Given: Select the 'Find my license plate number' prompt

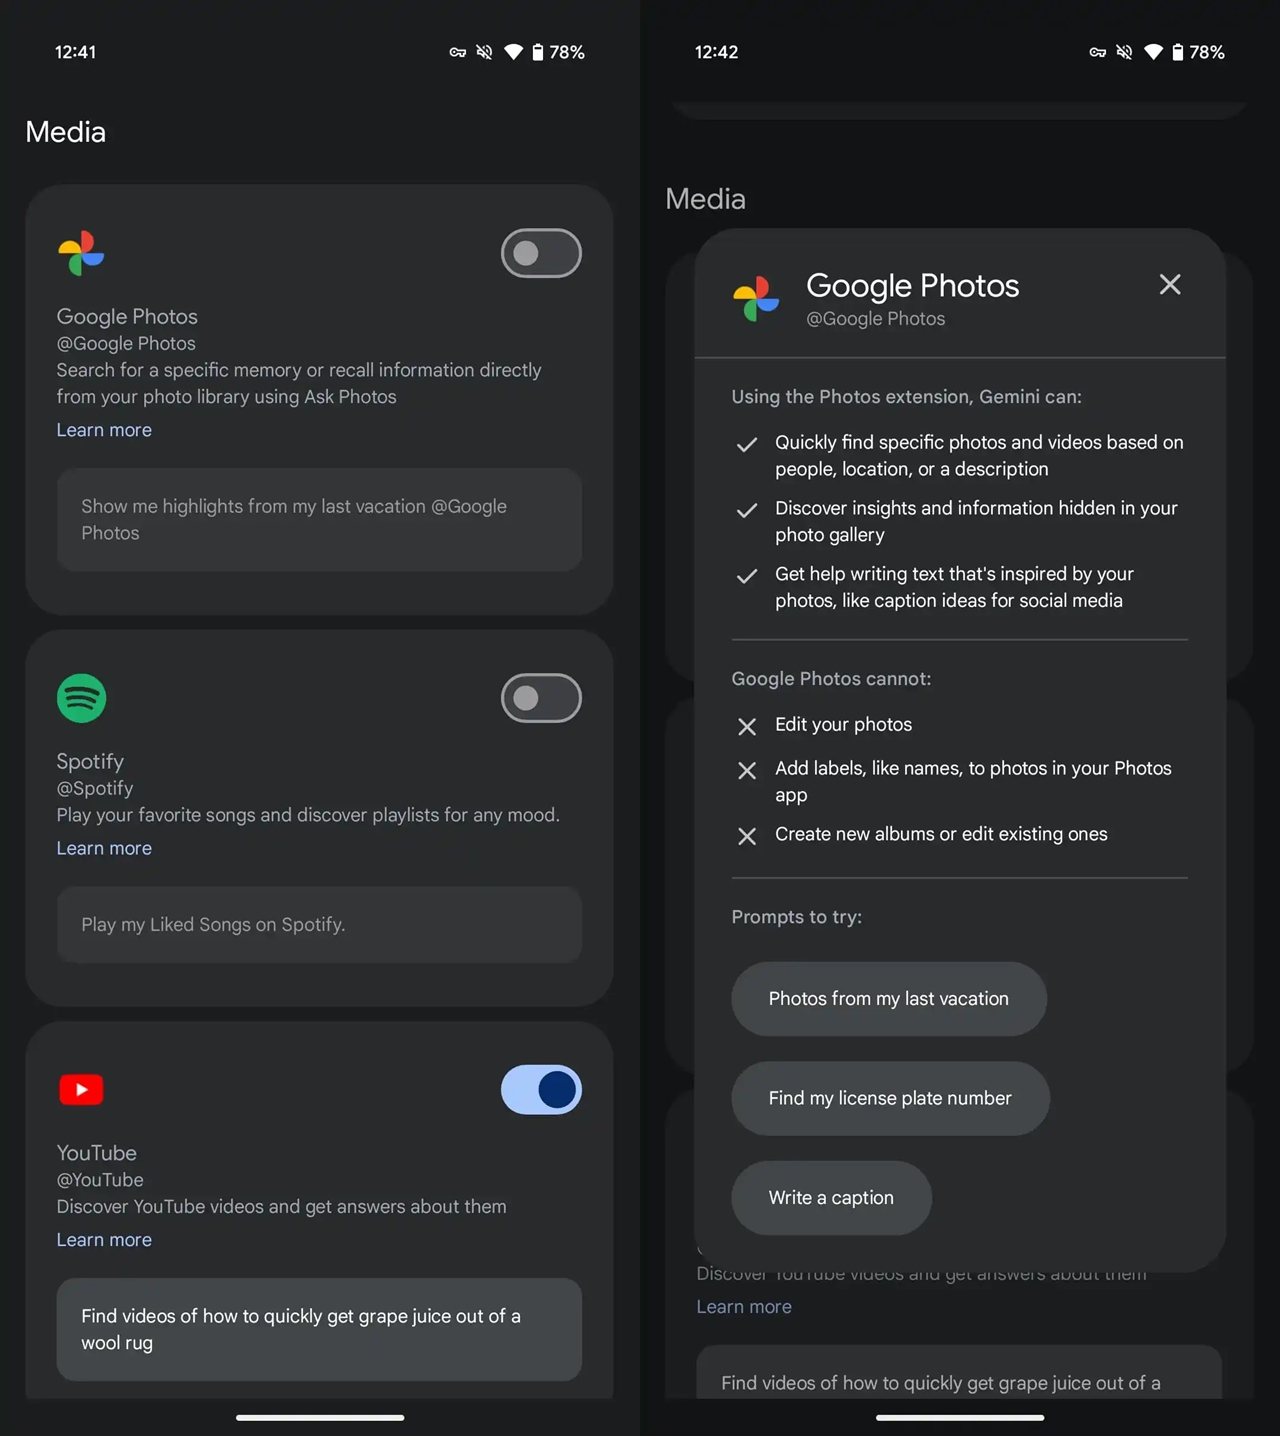Looking at the screenshot, I should [x=890, y=1098].
